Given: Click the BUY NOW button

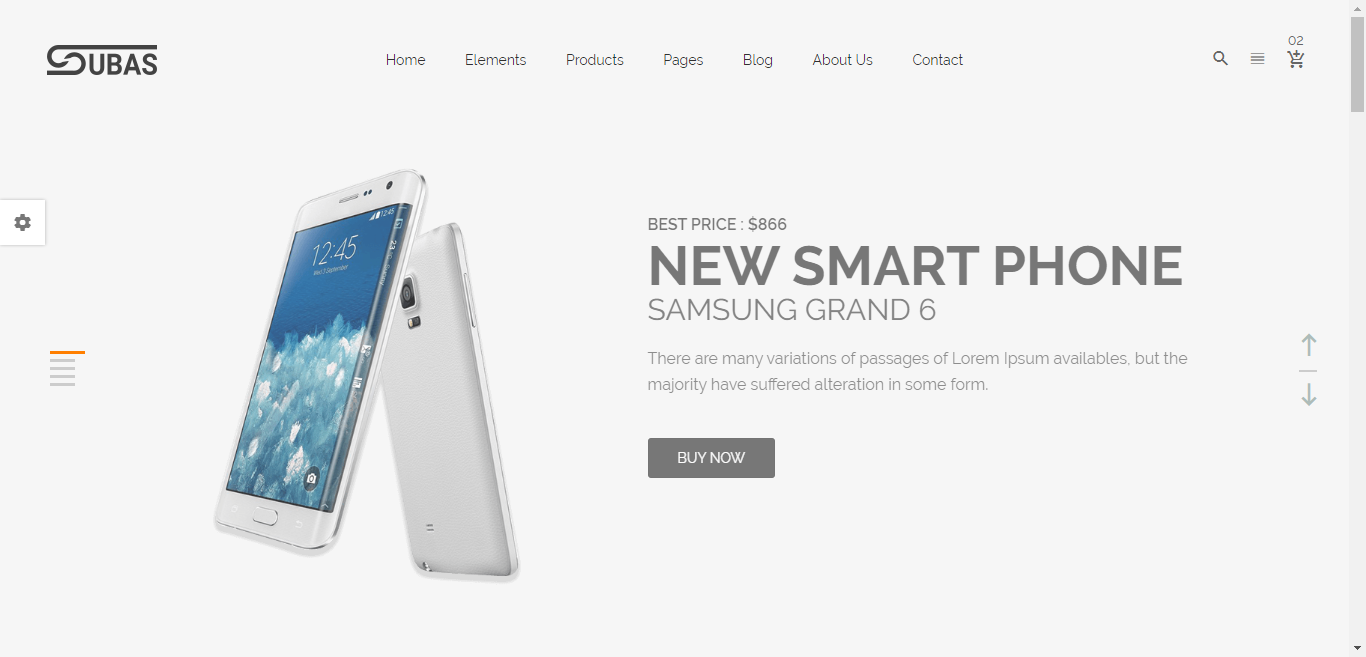Looking at the screenshot, I should pos(711,458).
